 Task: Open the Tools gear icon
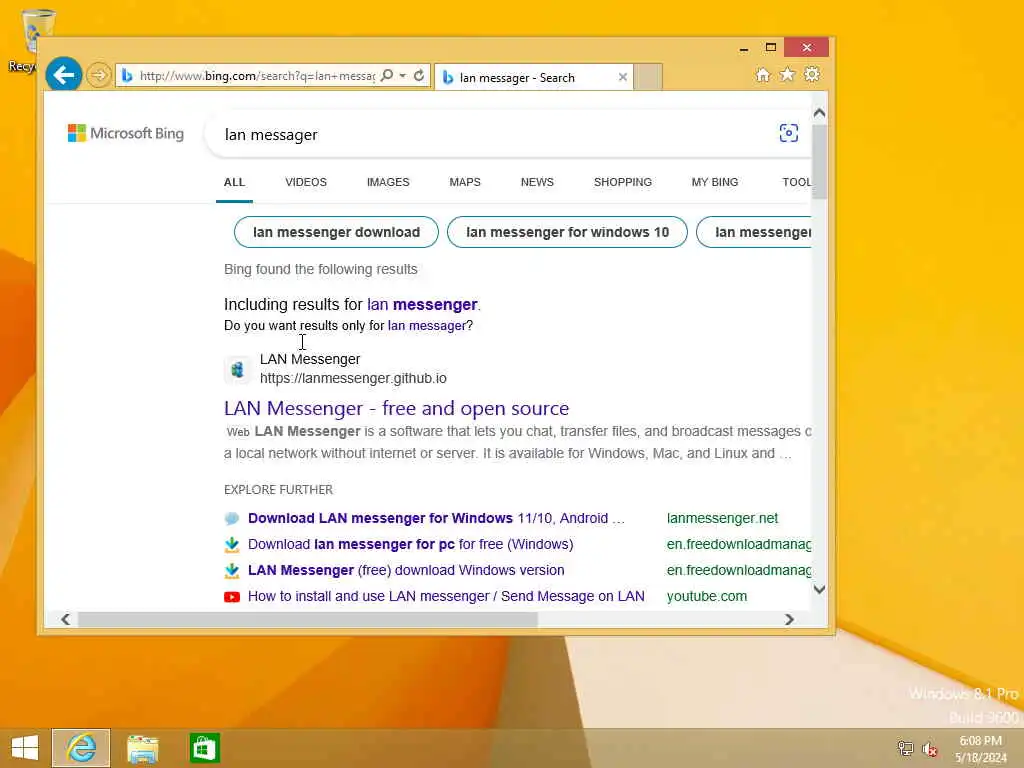(812, 75)
